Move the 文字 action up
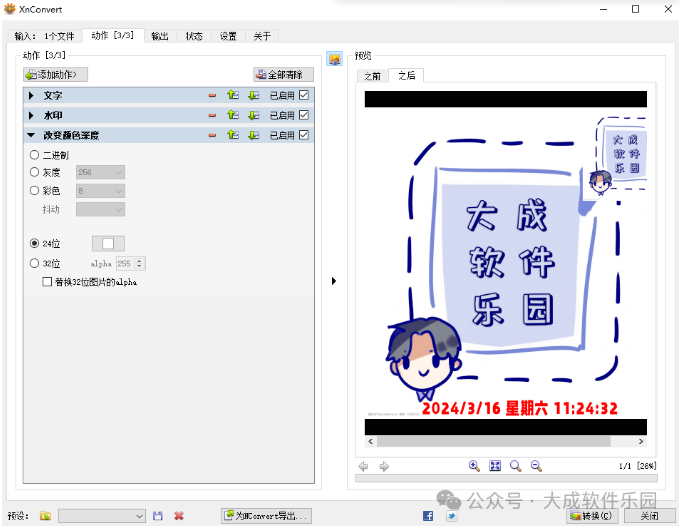This screenshot has width=681, height=526. tap(233, 95)
